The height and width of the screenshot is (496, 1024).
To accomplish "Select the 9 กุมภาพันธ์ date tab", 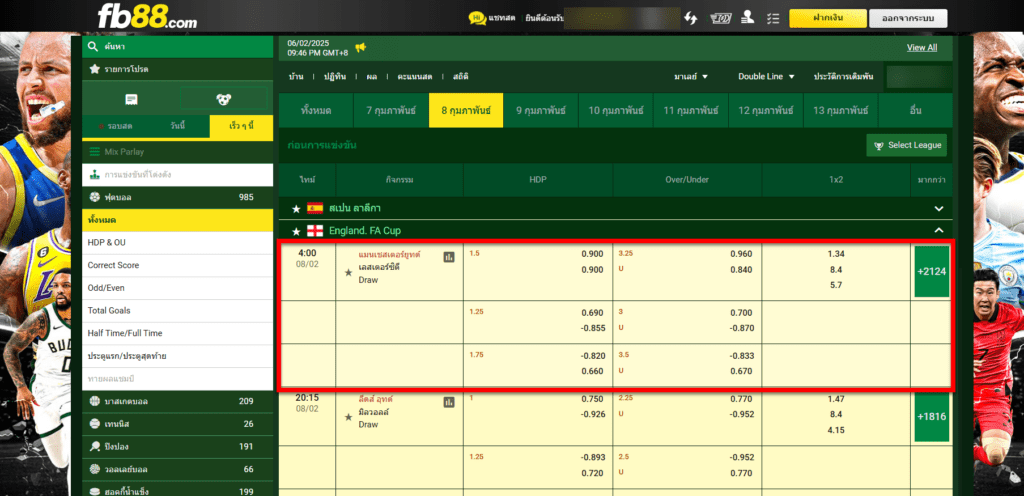I will click(541, 110).
